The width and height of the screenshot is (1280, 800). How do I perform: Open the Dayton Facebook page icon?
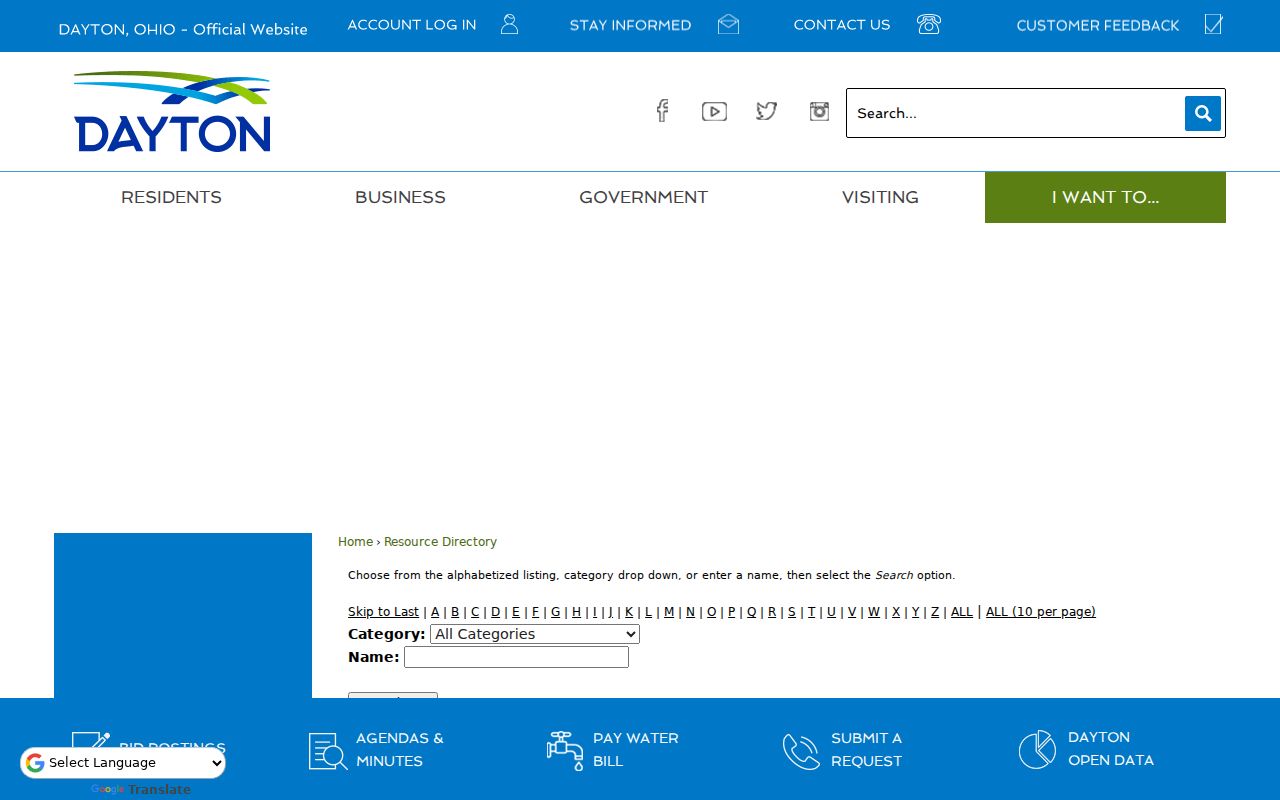point(662,111)
